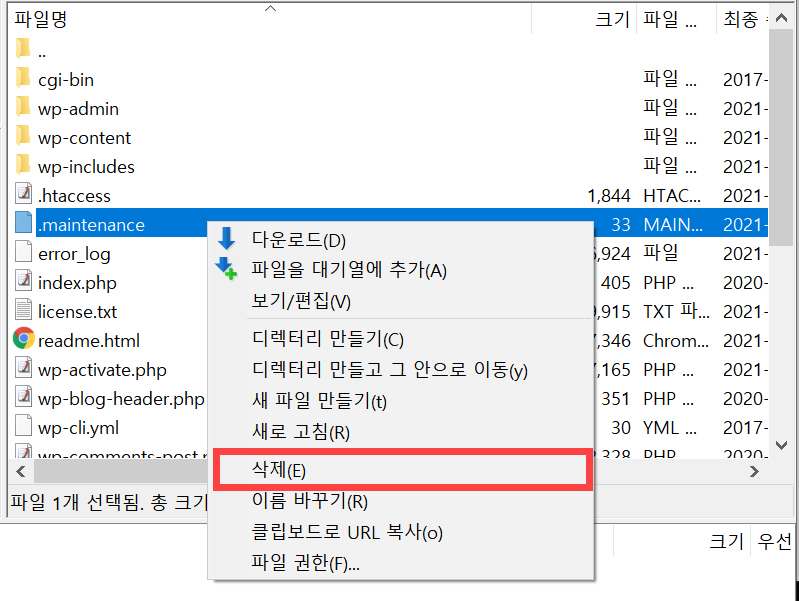Select the error_log file name
The image size is (799, 601).
pos(74,254)
